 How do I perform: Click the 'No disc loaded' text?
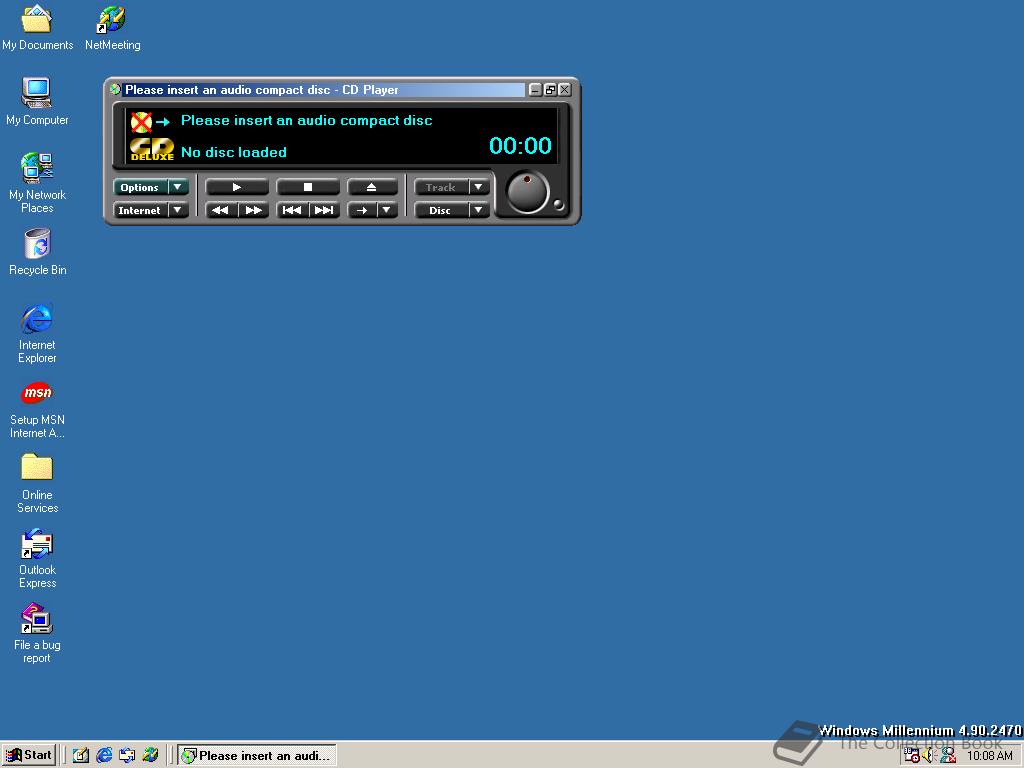coord(234,152)
